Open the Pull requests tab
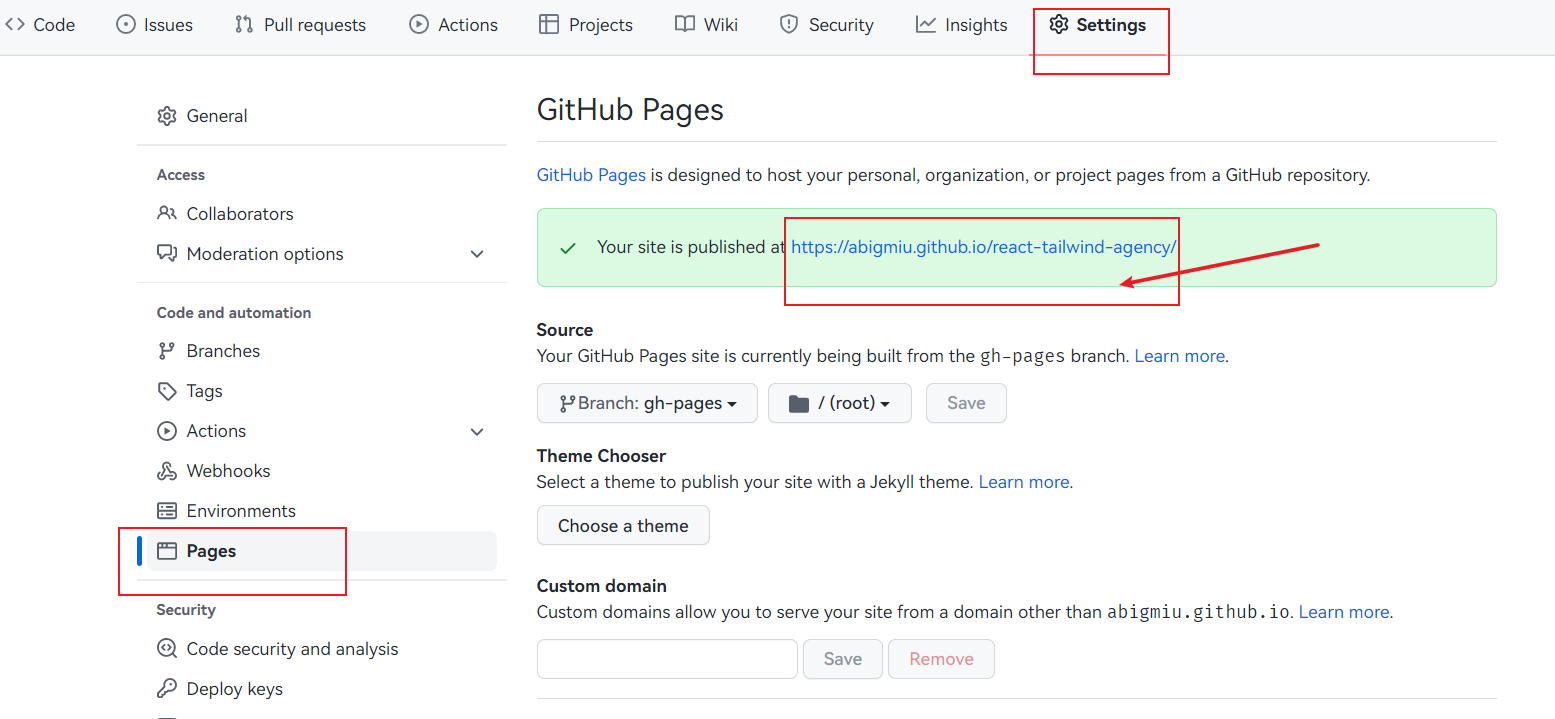Screen dimensions: 1555x719 (300, 25)
